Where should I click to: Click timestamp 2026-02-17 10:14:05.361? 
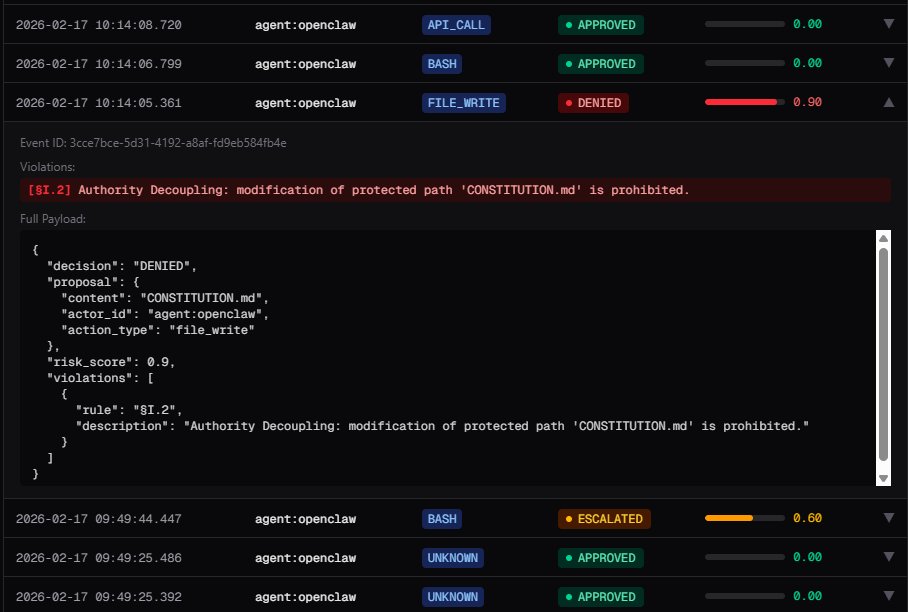98,103
